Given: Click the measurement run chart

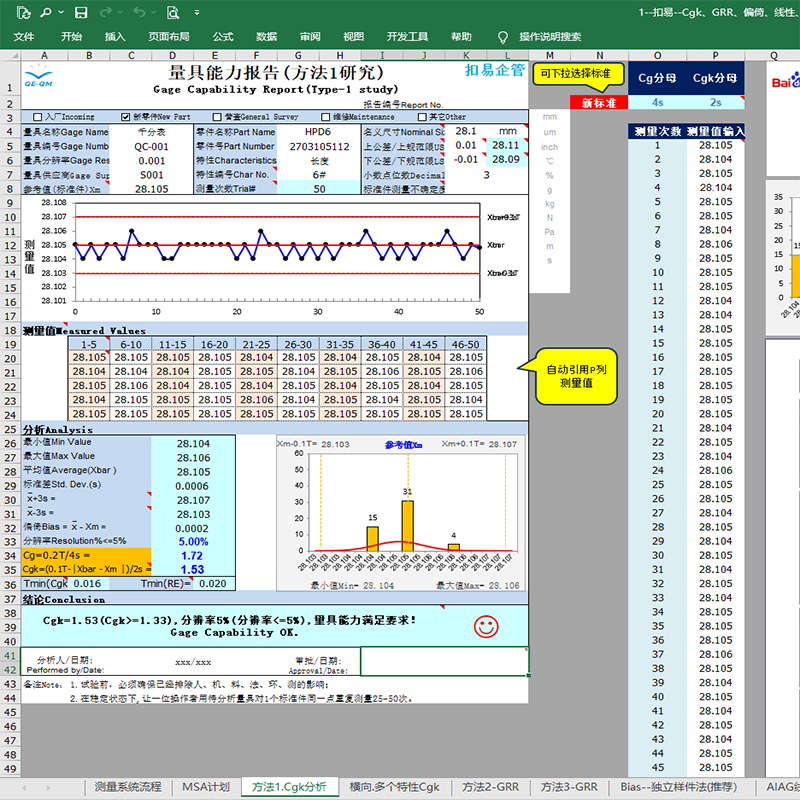Looking at the screenshot, I should (272, 257).
